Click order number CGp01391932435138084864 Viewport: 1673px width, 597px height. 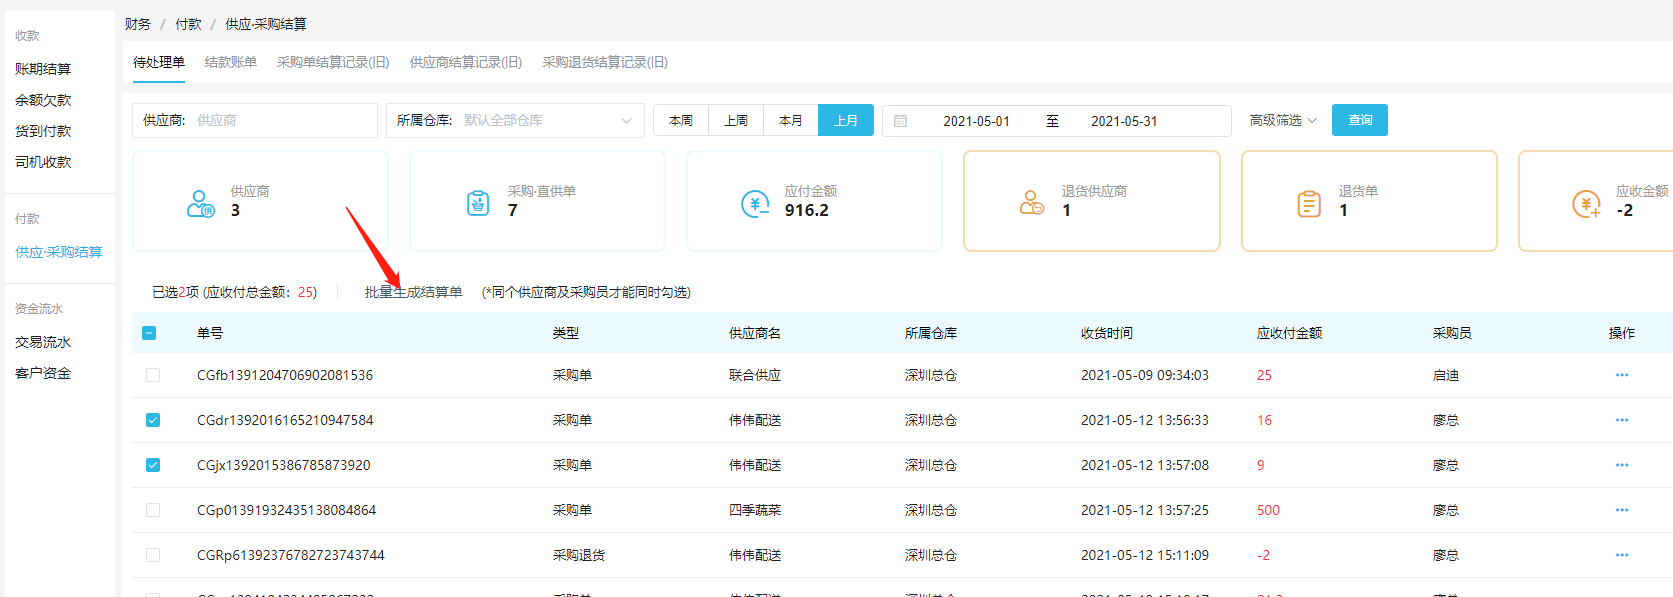[x=286, y=510]
